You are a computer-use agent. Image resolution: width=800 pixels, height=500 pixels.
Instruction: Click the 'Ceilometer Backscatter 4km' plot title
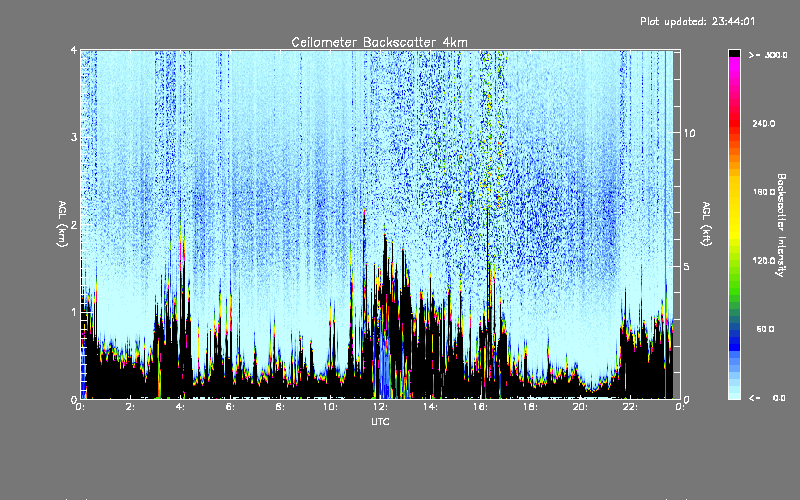(x=379, y=42)
